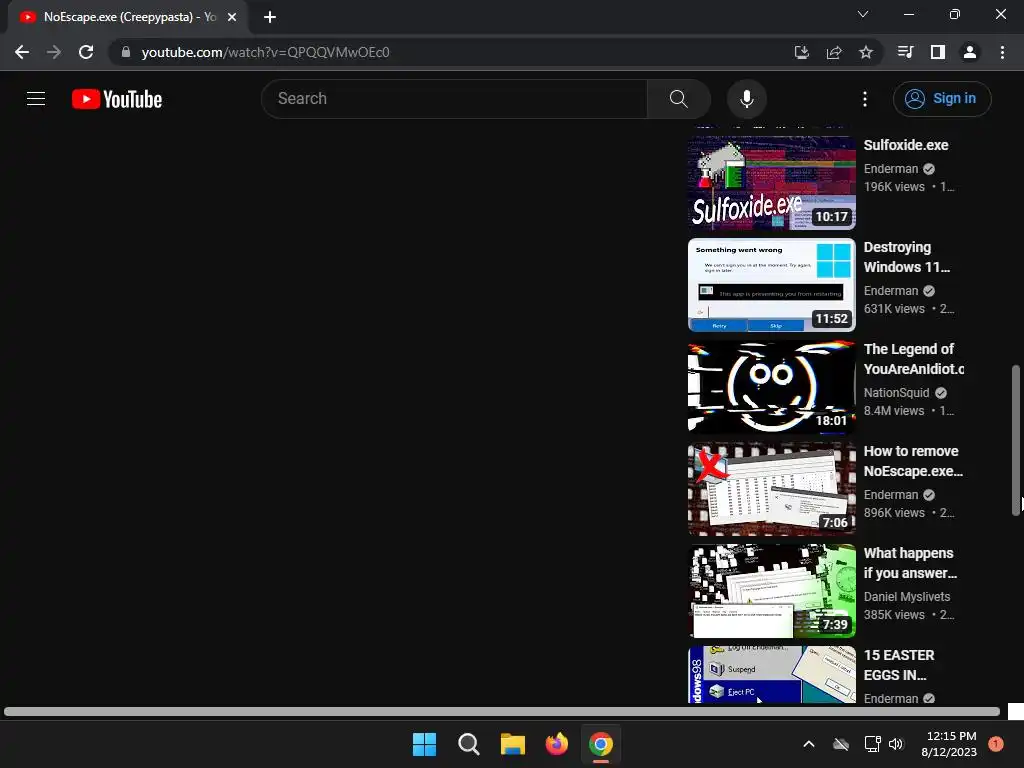The image size is (1024, 768).
Task: Open 15 EASTER EGGS IN title
Action: click(x=899, y=665)
